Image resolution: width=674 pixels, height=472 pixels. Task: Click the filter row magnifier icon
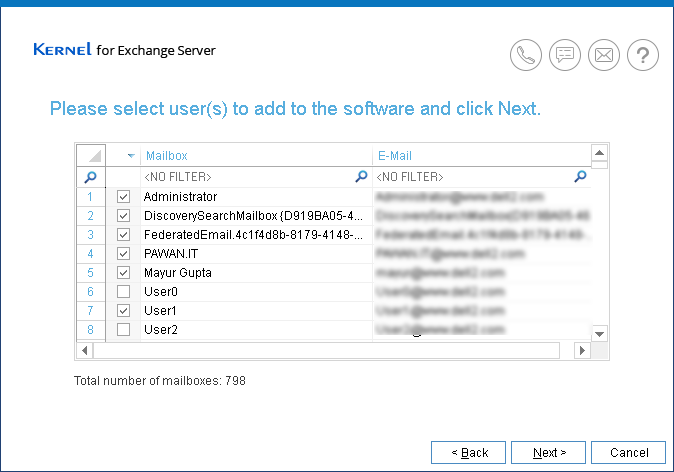91,177
